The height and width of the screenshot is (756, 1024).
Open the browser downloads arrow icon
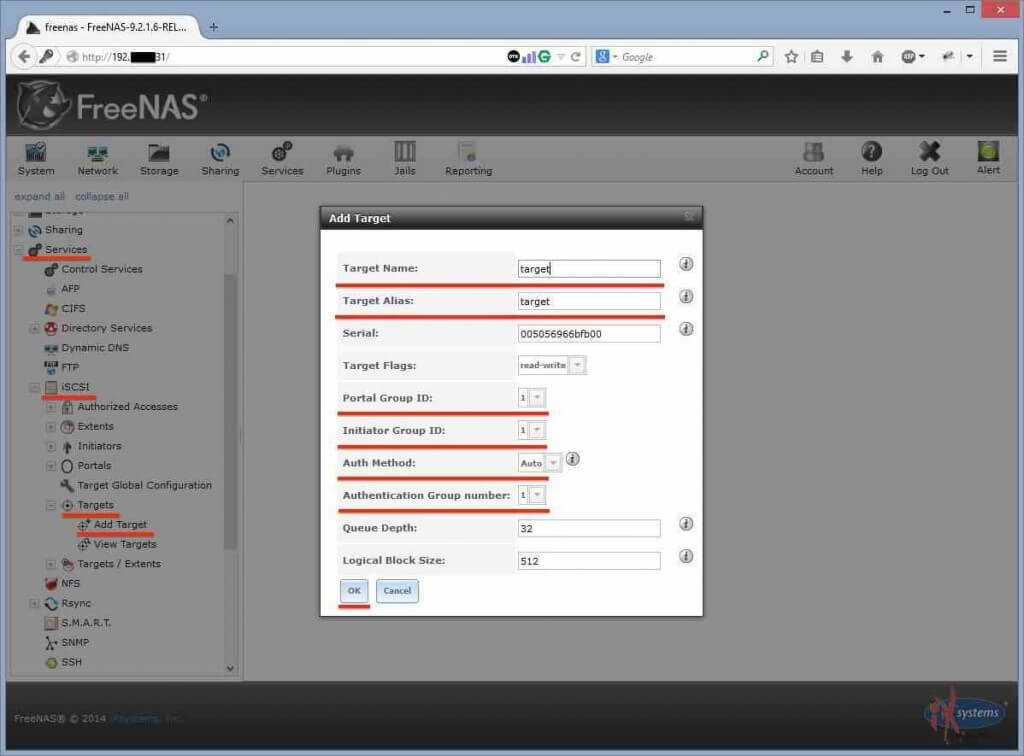coord(846,57)
